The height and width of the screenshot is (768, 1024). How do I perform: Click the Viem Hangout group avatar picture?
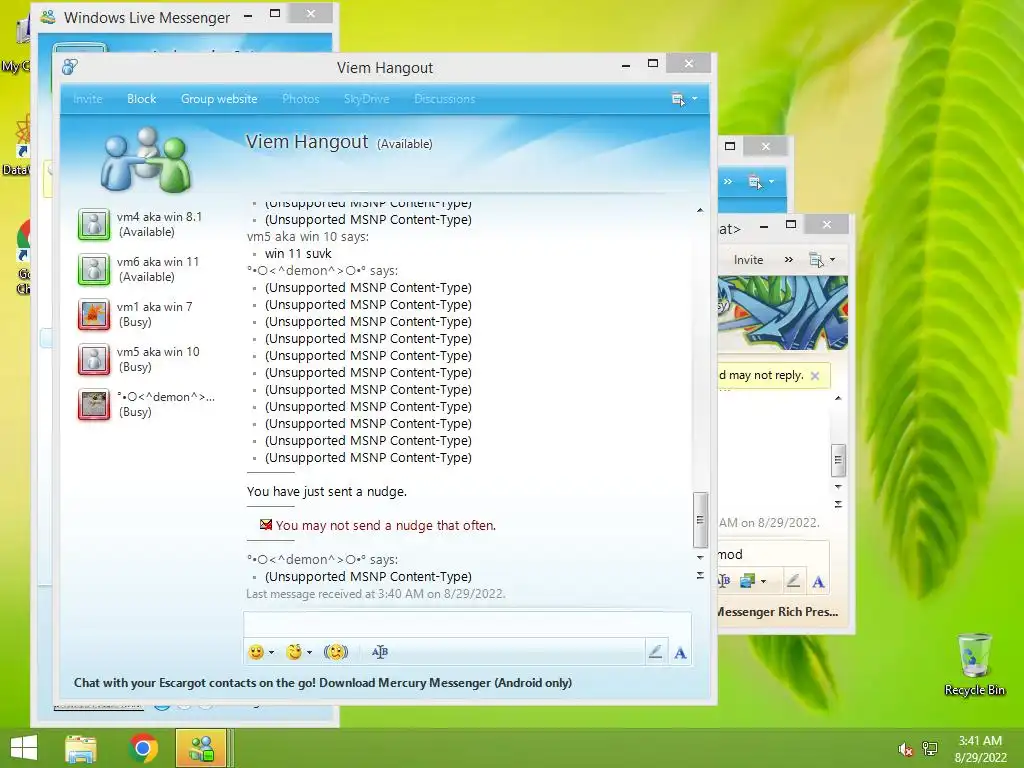146,160
